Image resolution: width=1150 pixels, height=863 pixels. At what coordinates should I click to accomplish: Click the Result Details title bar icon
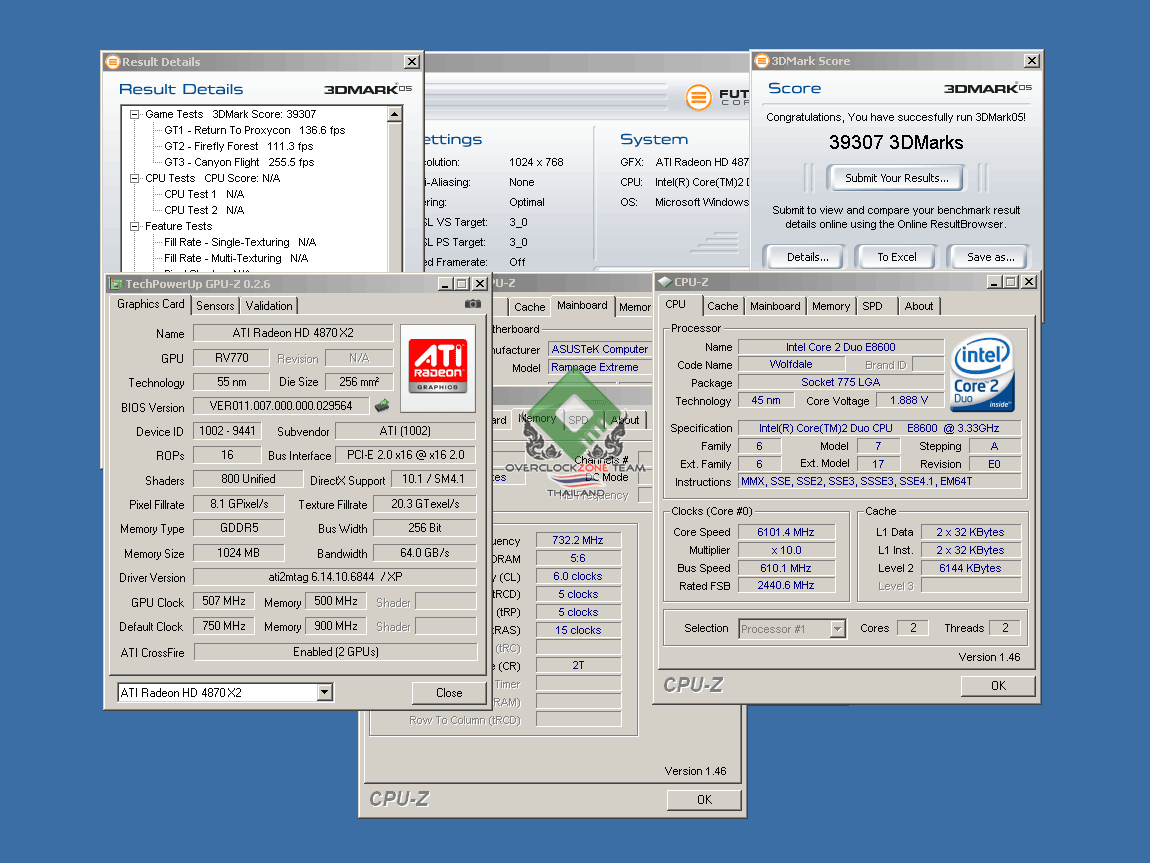112,62
